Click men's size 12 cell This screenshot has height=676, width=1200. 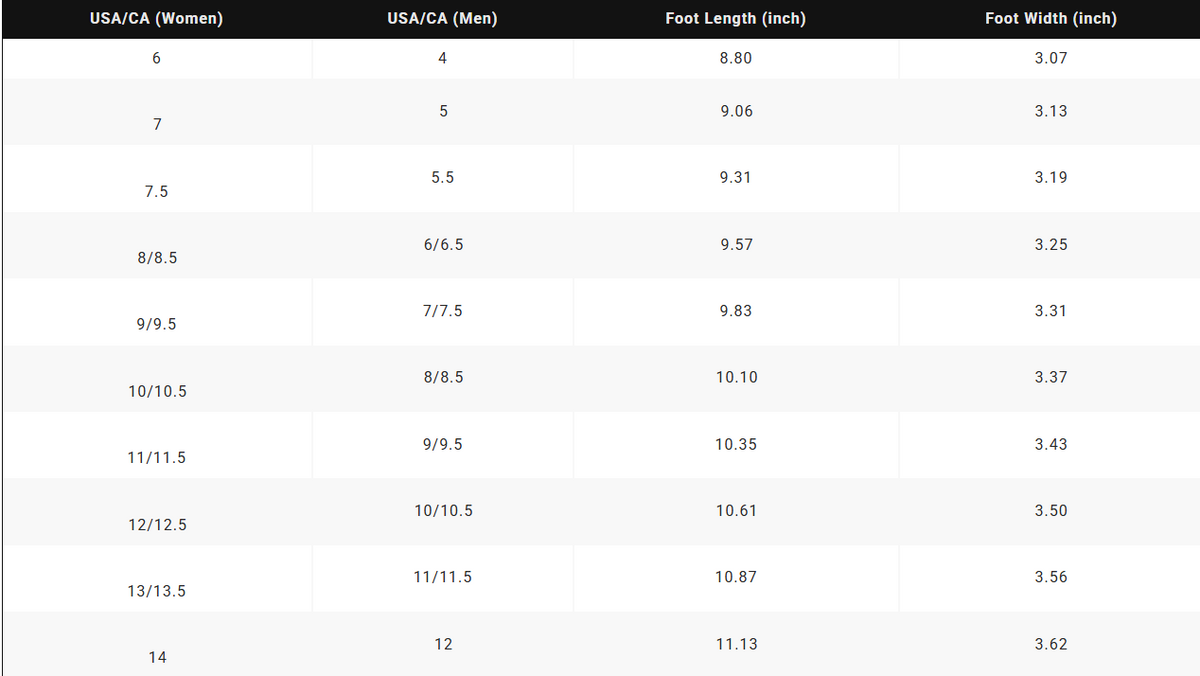443,644
